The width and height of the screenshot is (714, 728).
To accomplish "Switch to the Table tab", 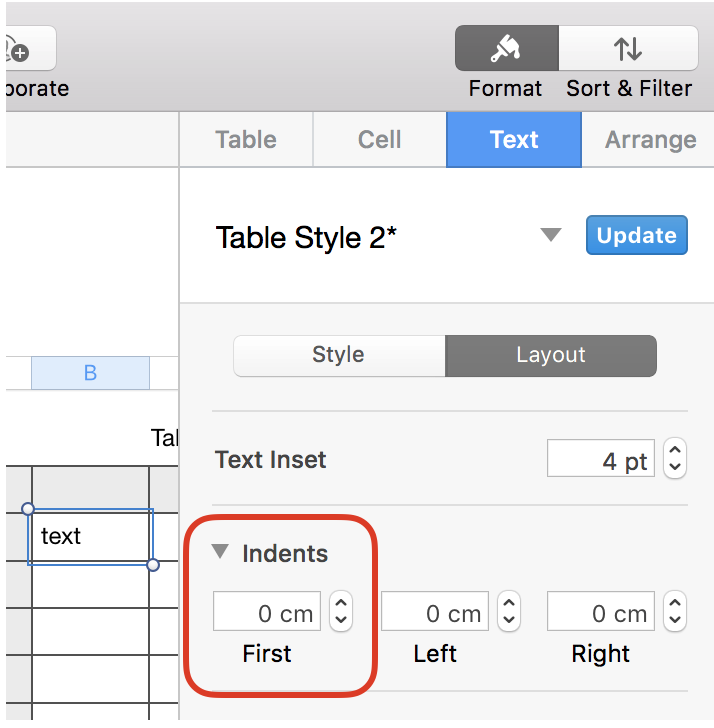I will click(246, 140).
